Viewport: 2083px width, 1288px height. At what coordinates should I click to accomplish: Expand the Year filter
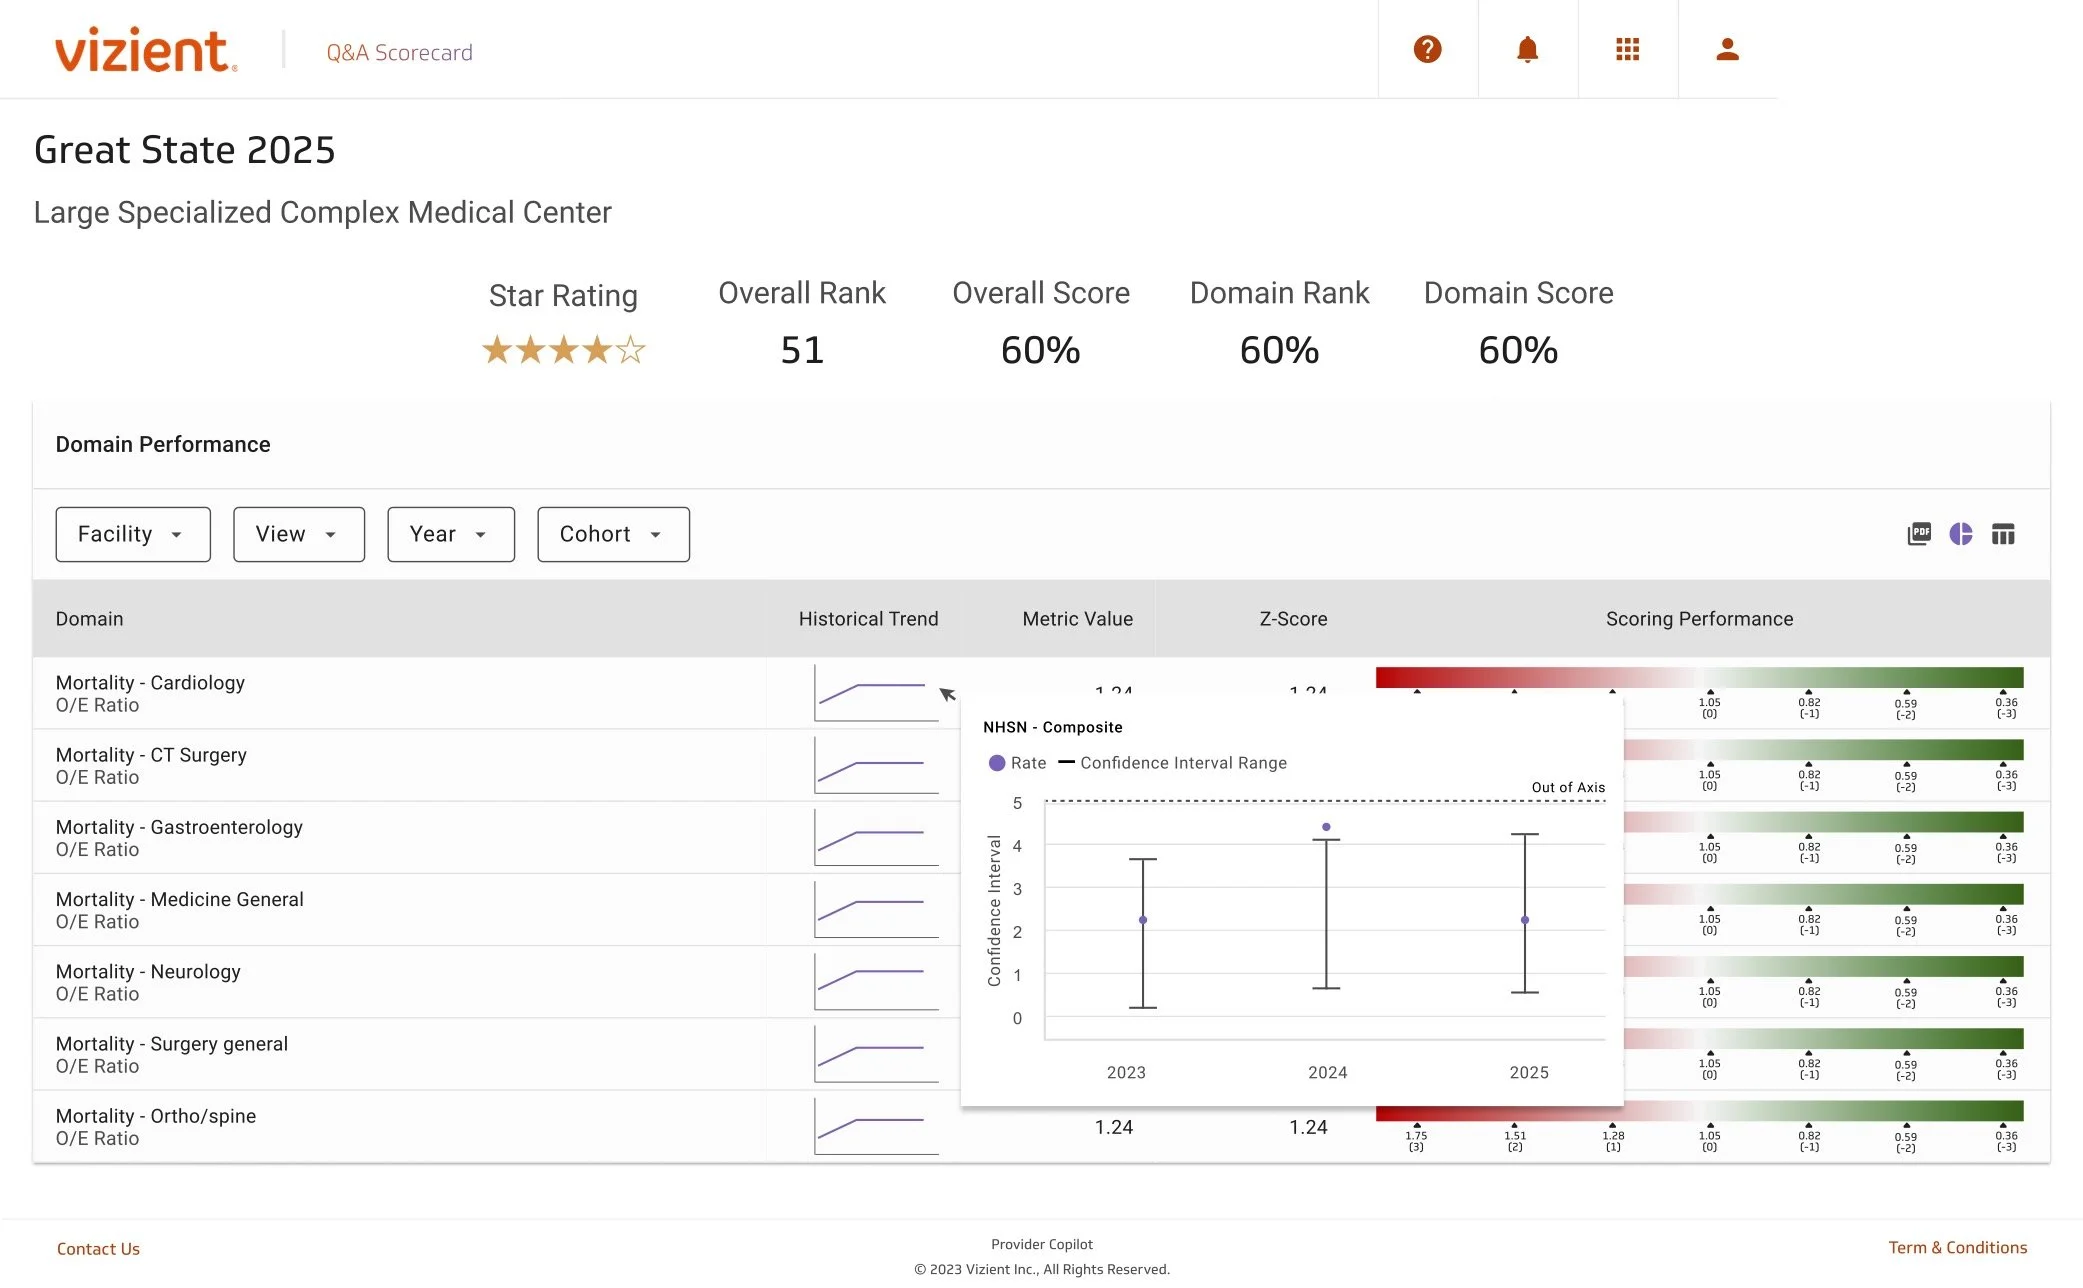tap(450, 534)
